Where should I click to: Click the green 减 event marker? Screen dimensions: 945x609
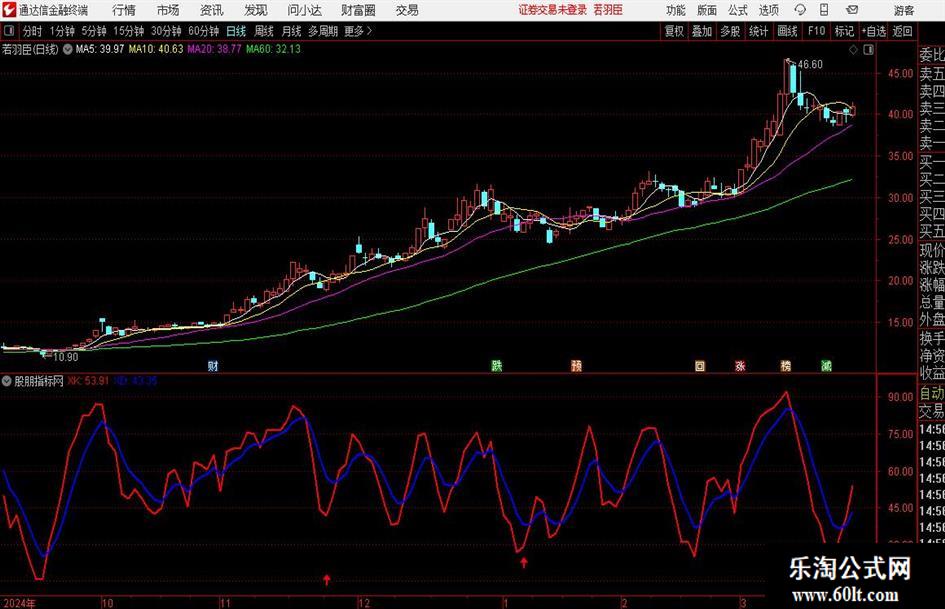click(x=827, y=365)
